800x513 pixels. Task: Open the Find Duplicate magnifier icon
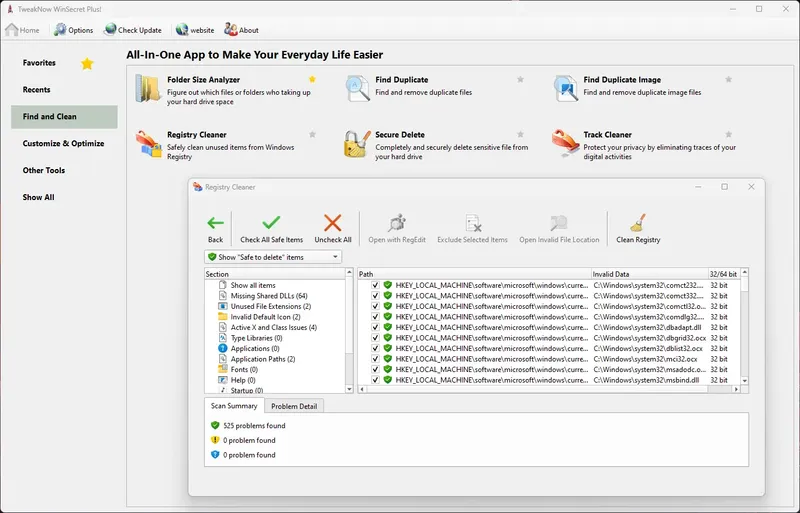pyautogui.click(x=357, y=88)
